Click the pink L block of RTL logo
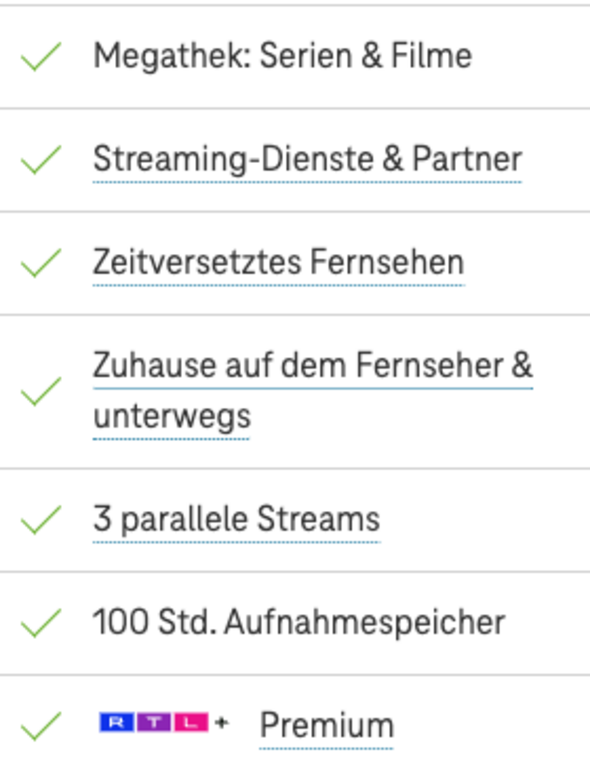The height and width of the screenshot is (775, 590). point(191,723)
